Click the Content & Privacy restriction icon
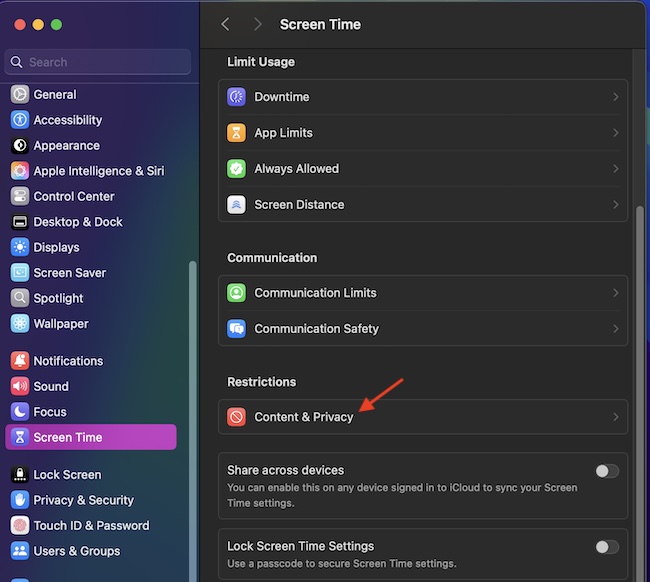 coord(236,417)
